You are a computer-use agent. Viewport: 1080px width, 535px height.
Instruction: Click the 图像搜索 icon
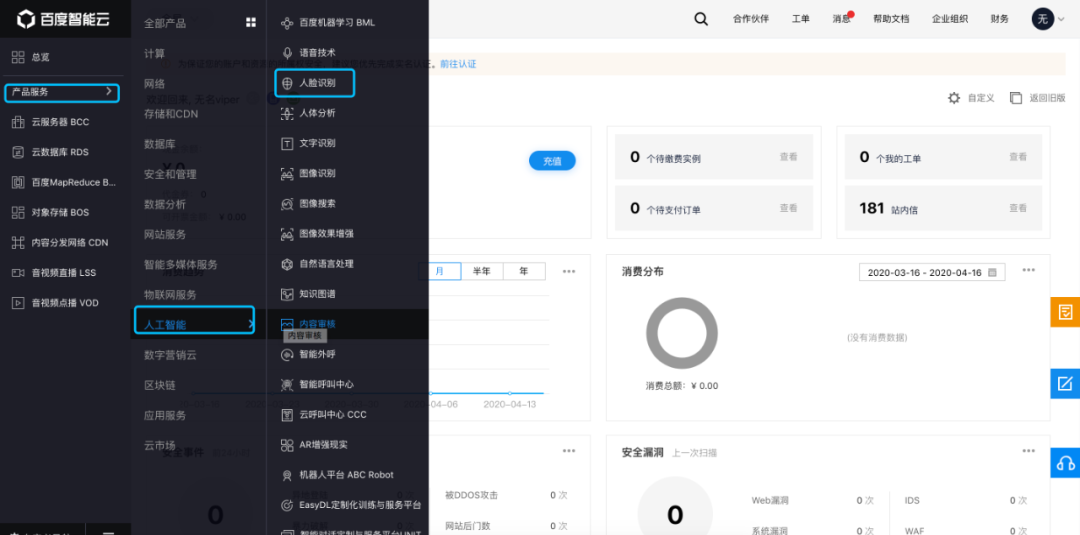click(288, 204)
